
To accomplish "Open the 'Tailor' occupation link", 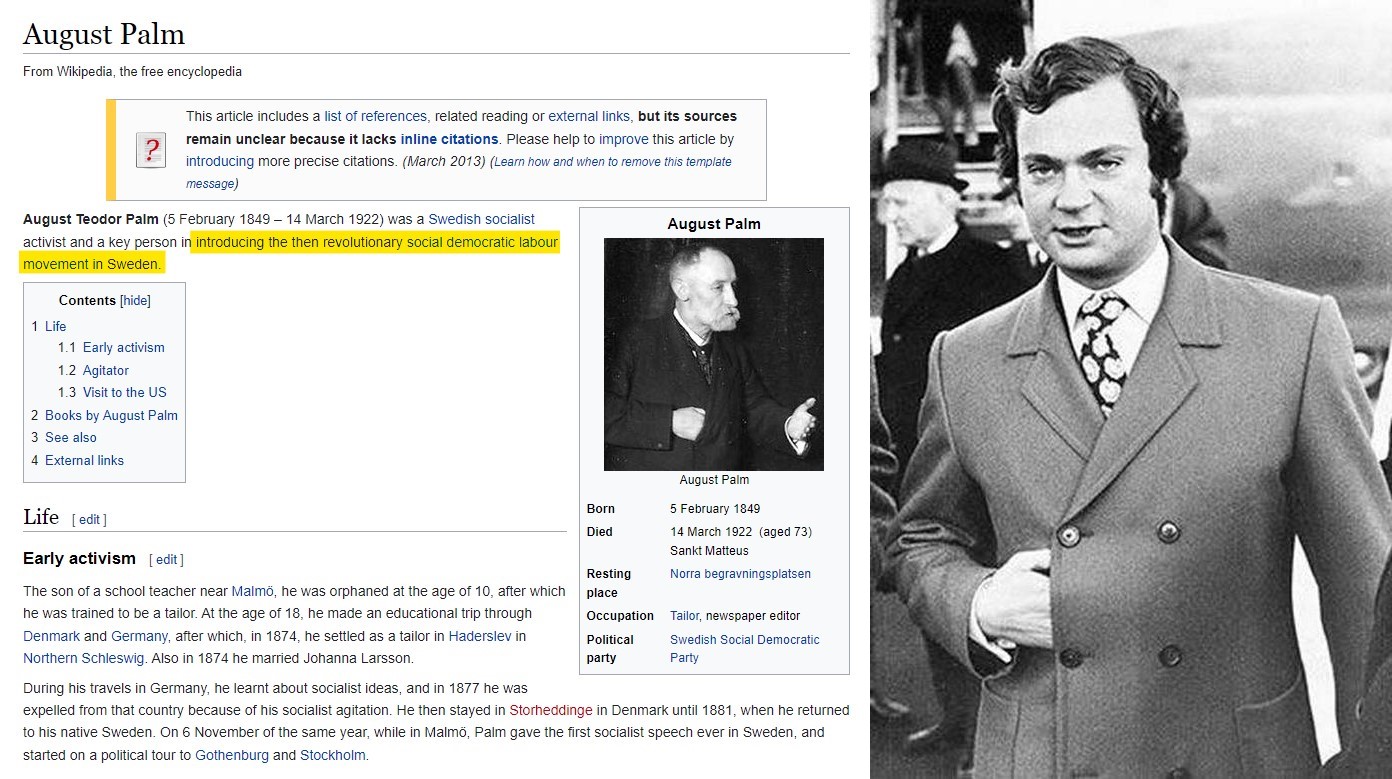I will point(684,616).
